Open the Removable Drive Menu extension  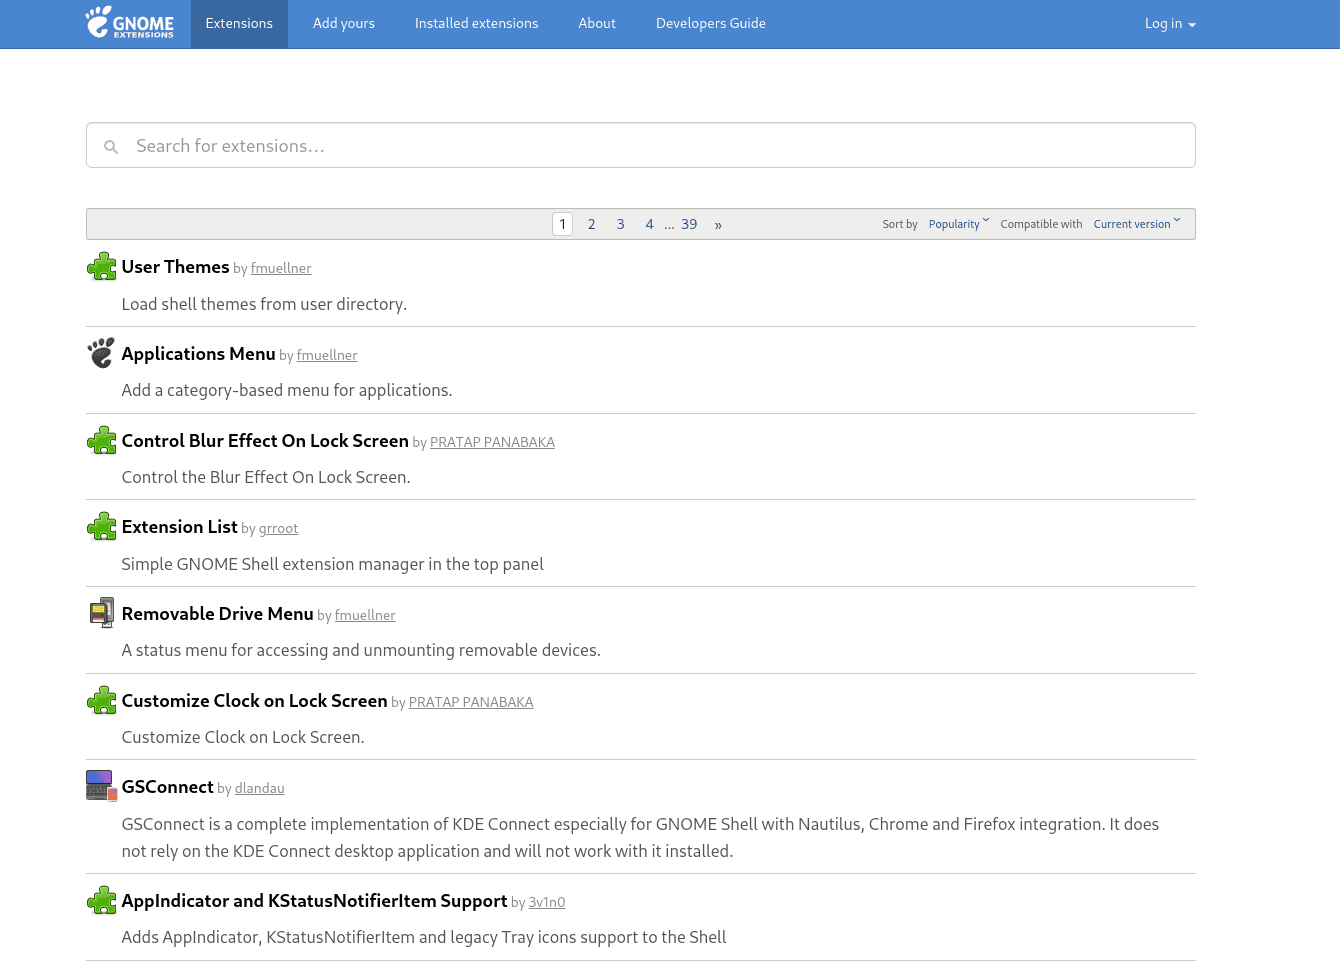217,614
